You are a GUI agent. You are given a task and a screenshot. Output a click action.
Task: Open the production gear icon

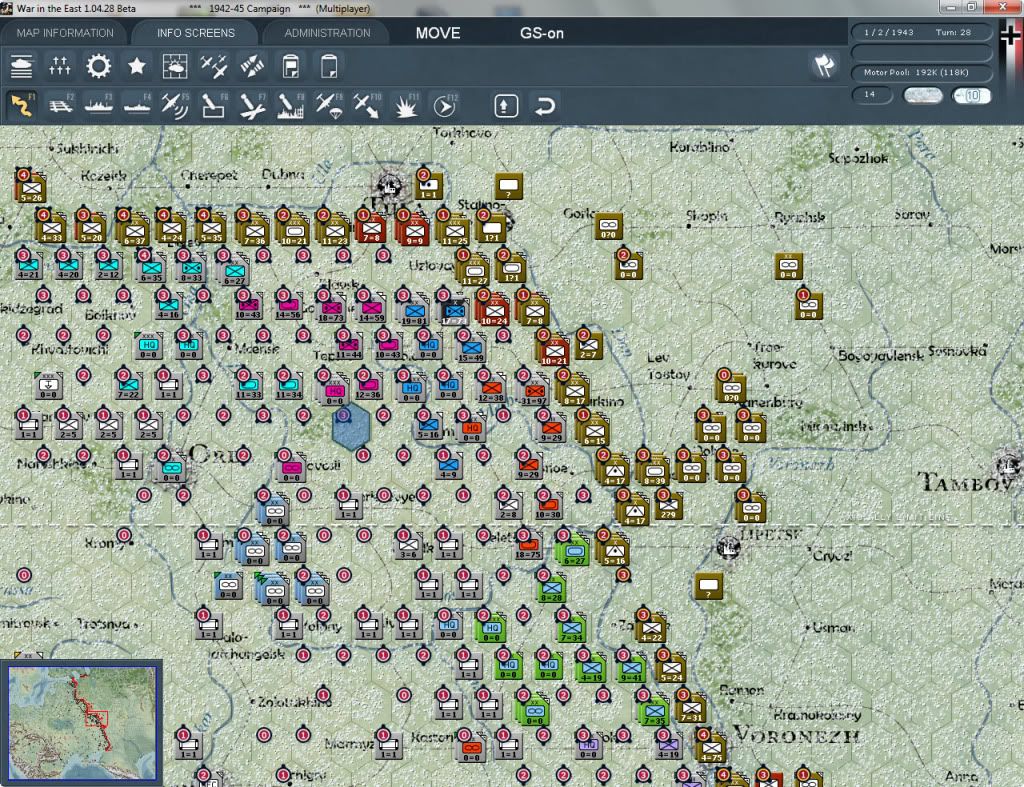[x=99, y=66]
